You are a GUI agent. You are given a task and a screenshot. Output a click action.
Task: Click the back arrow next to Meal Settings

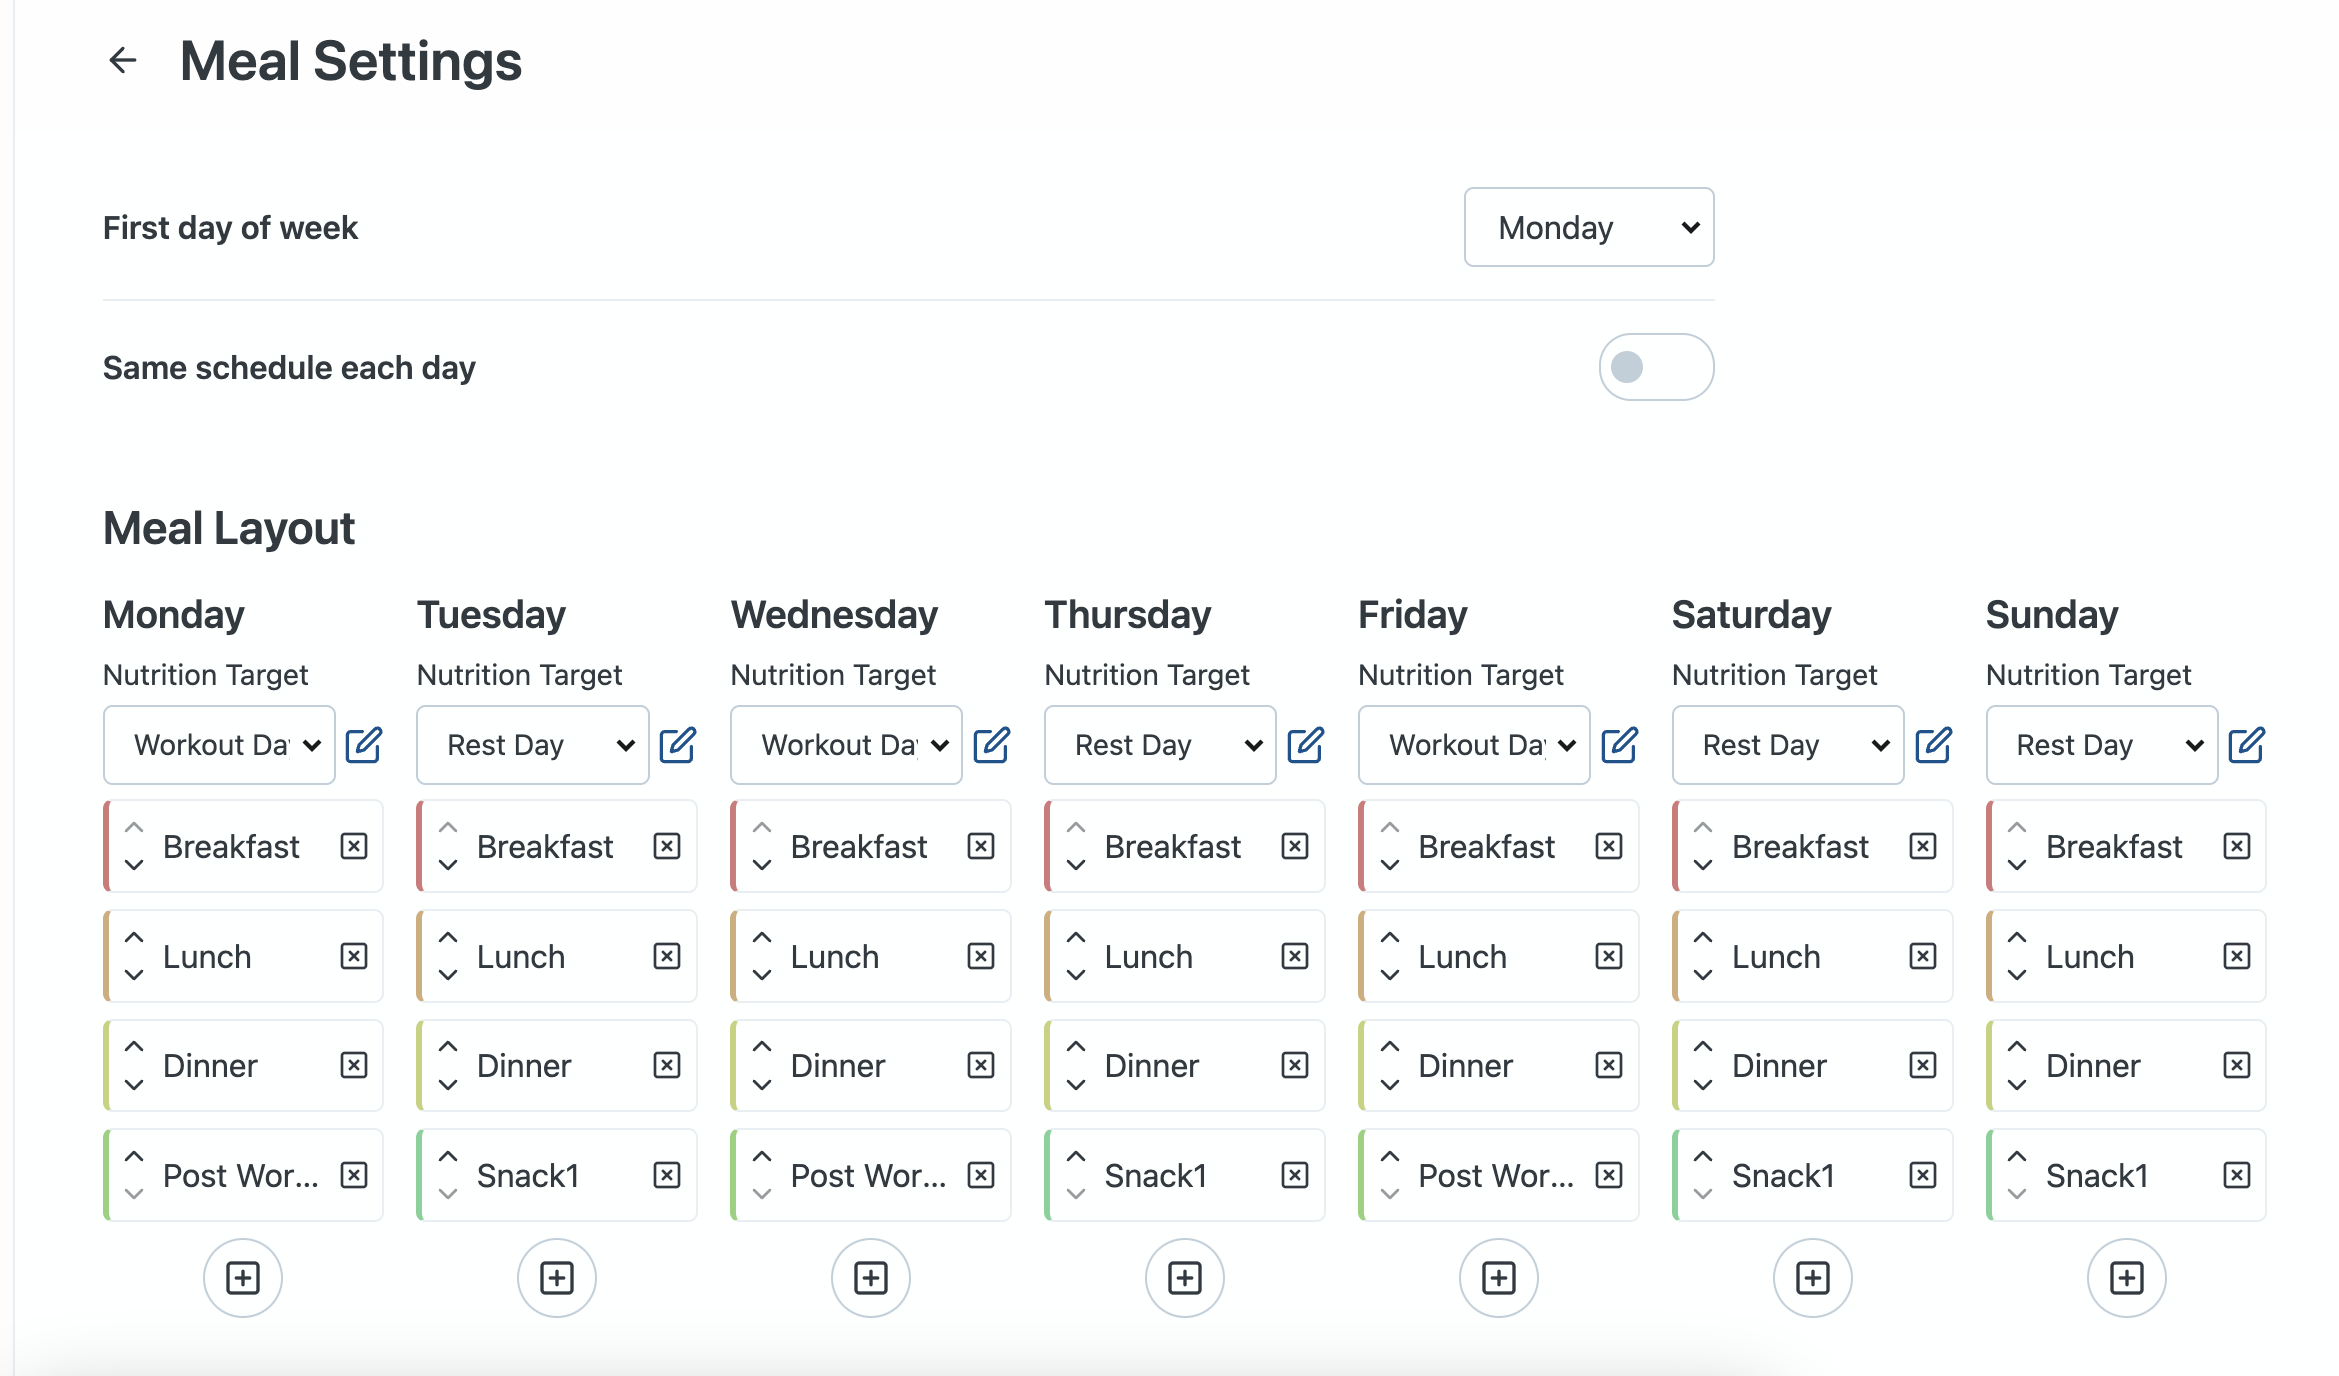122,61
